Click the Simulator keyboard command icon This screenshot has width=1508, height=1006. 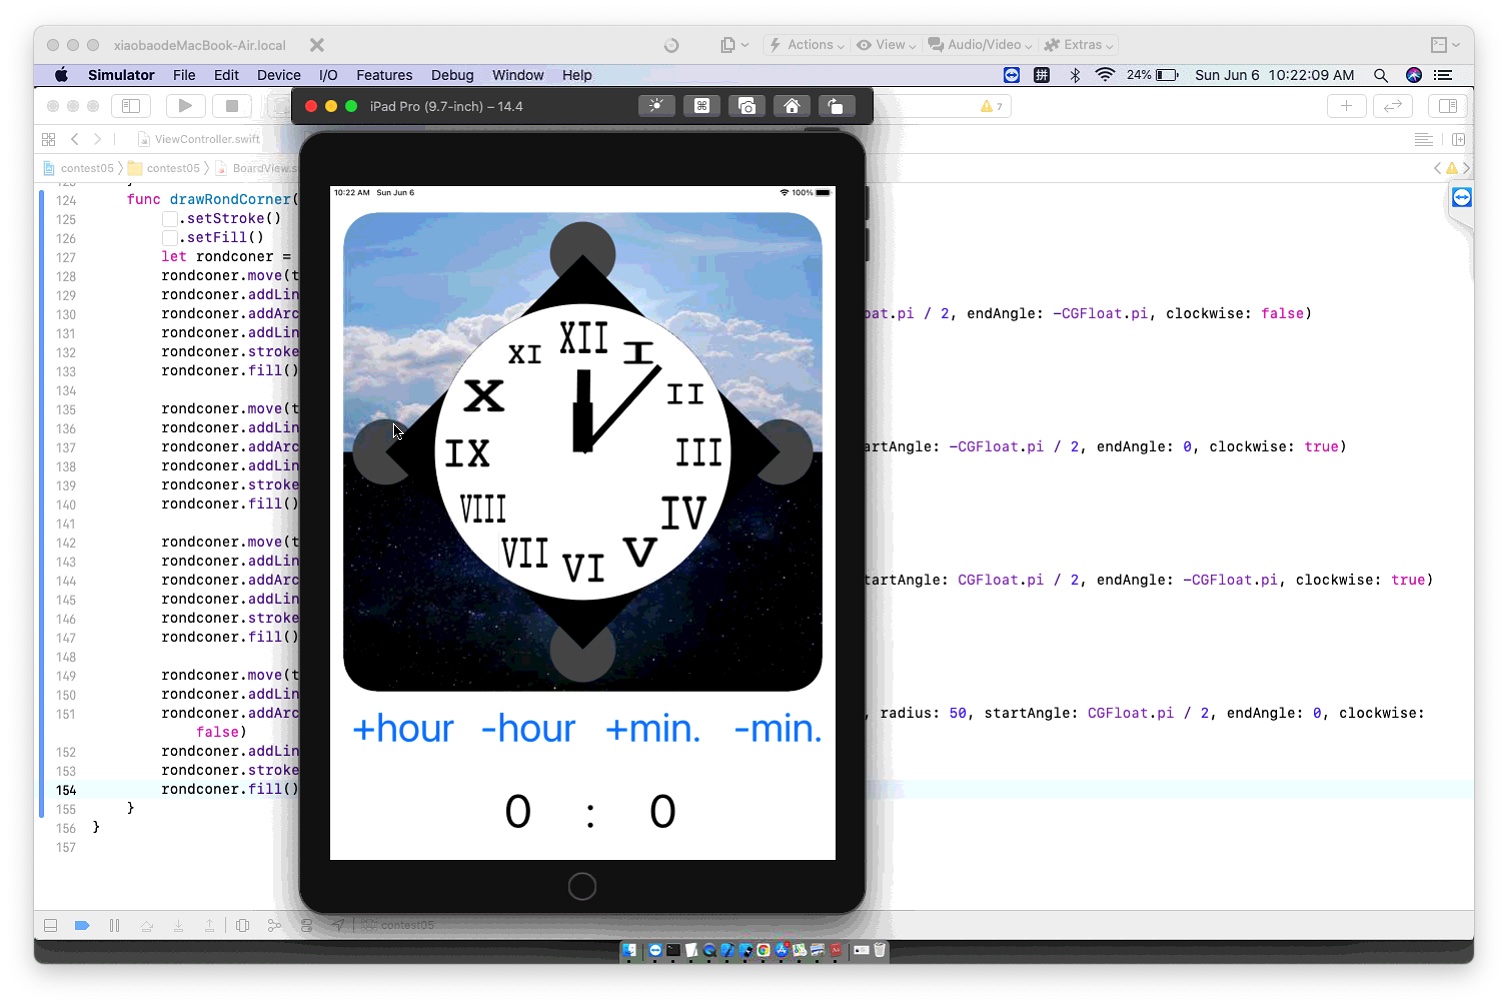(x=702, y=106)
